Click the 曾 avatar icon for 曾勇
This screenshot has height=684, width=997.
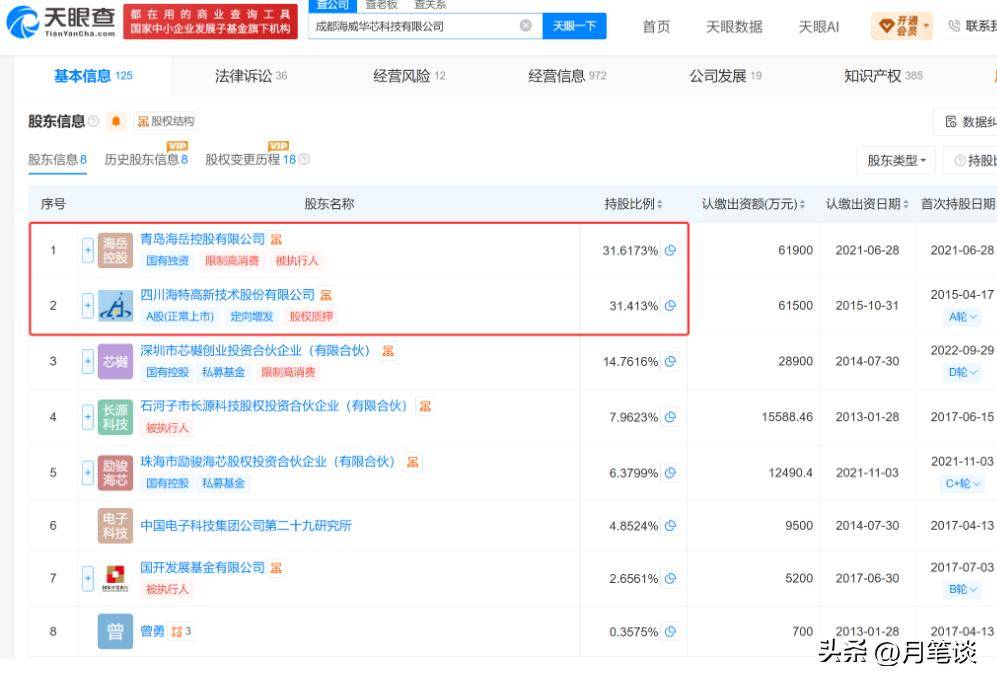pos(115,631)
